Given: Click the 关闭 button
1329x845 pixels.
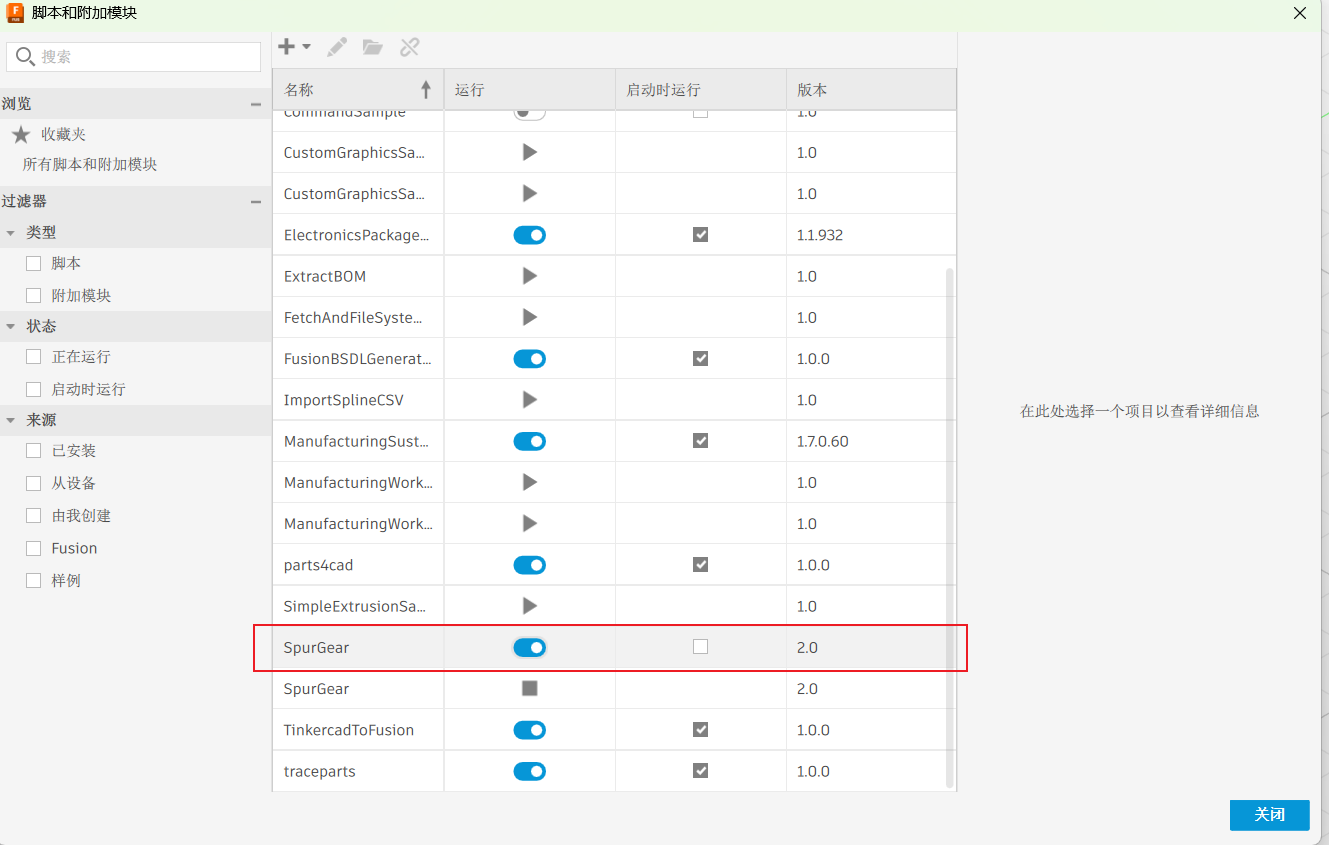Looking at the screenshot, I should point(1270,815).
